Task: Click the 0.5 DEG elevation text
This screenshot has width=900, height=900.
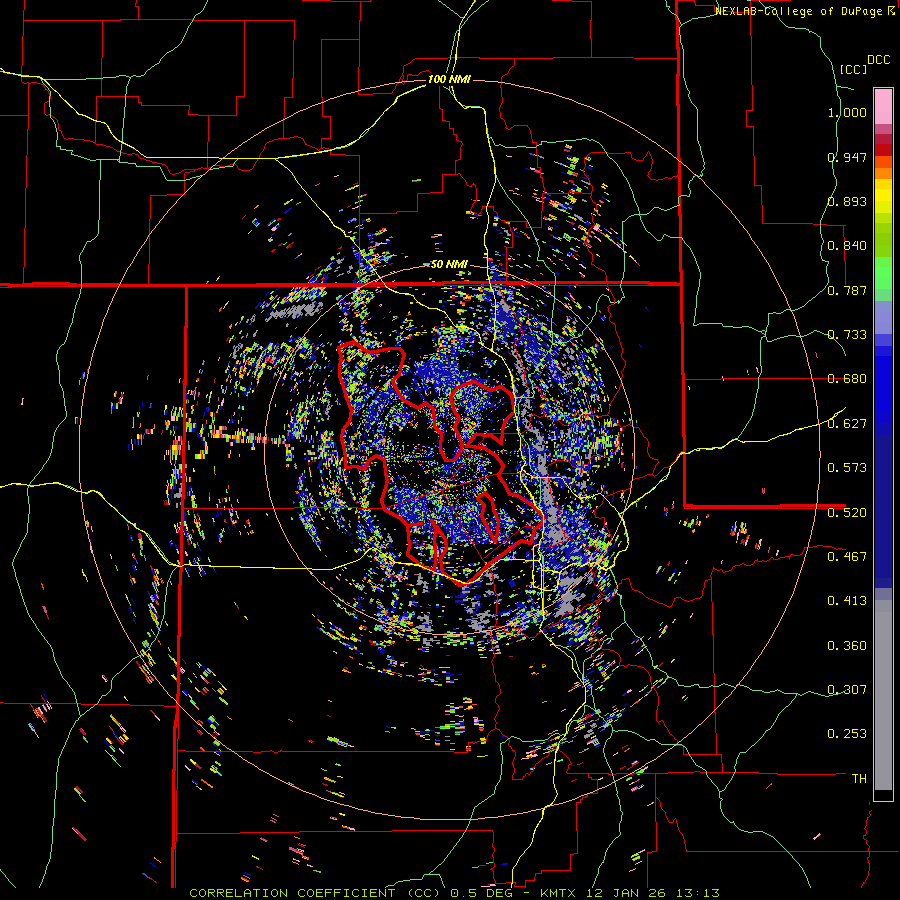Action: (x=481, y=893)
